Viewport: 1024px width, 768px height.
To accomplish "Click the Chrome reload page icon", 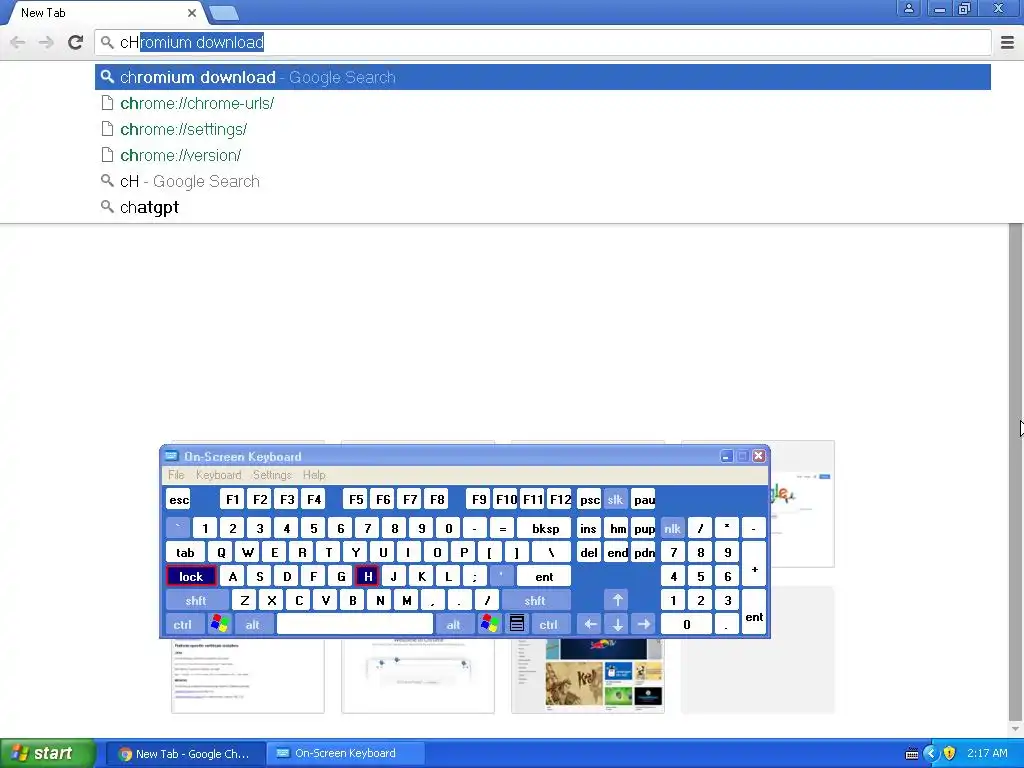I will 76,42.
